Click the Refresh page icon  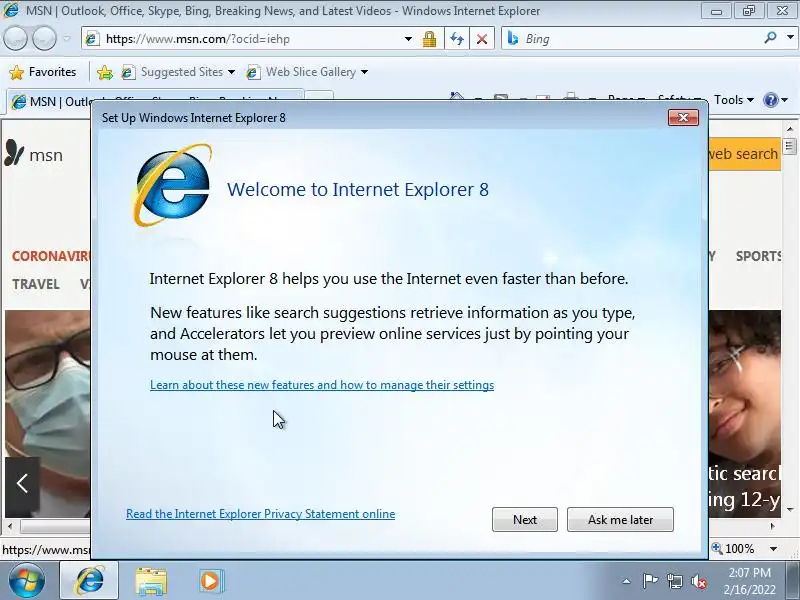[457, 39]
